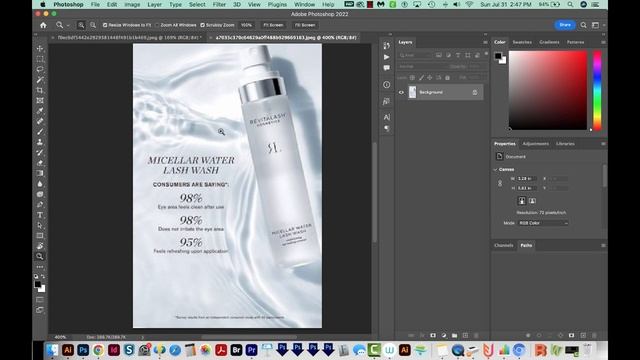Set canvas orientation to landscape
640x360 pixels.
[532, 200]
